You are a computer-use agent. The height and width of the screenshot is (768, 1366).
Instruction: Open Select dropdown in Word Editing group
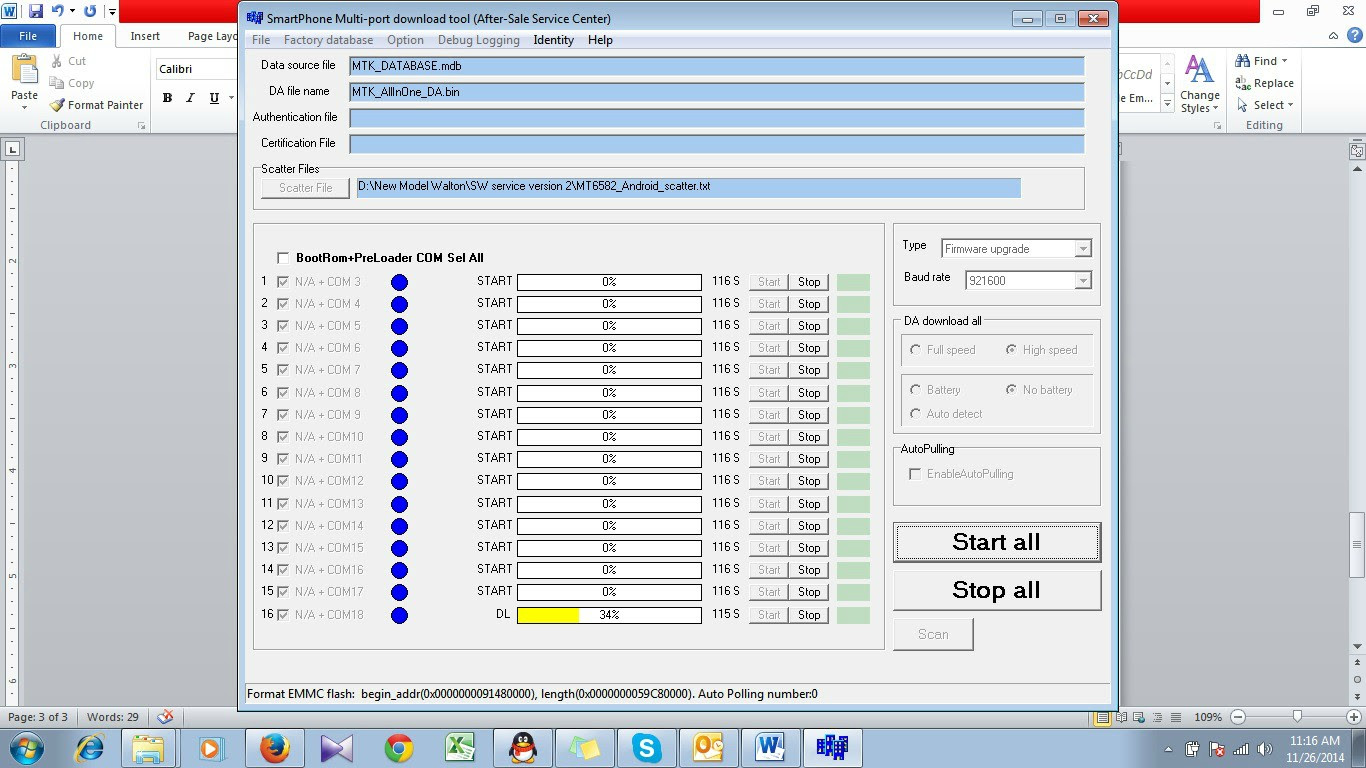pos(1264,105)
